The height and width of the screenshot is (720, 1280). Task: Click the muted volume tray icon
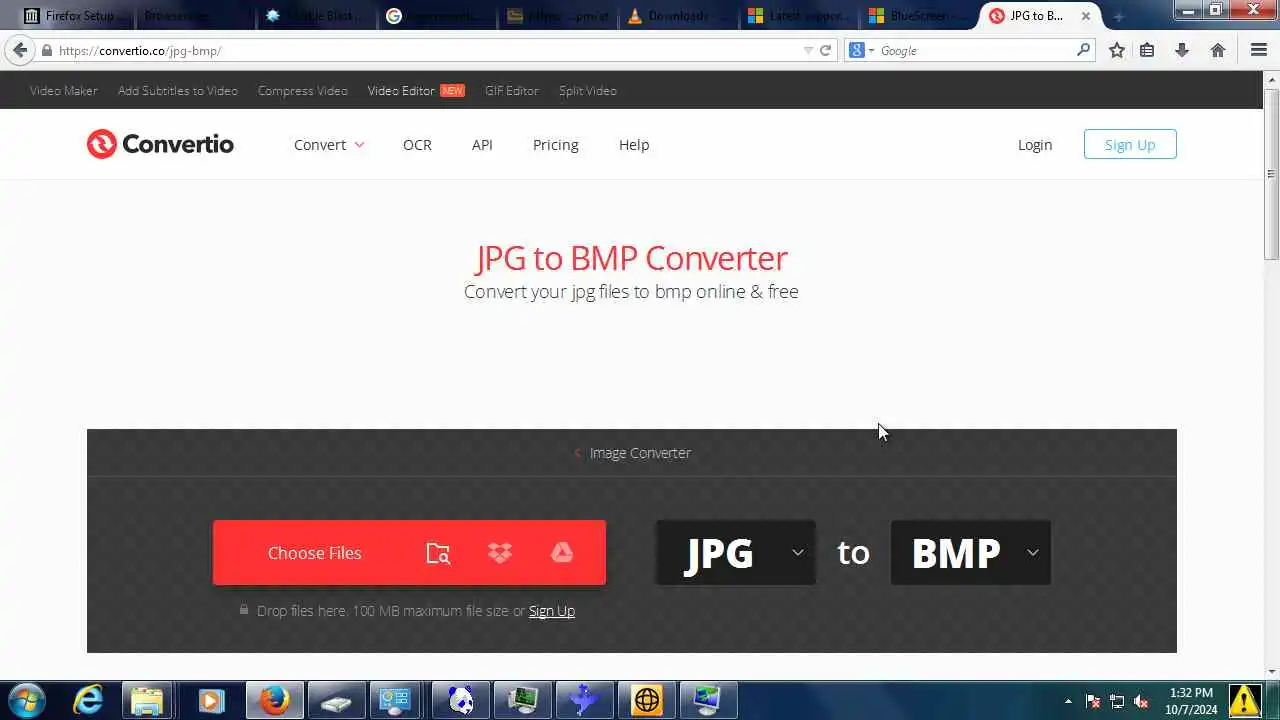[1142, 701]
